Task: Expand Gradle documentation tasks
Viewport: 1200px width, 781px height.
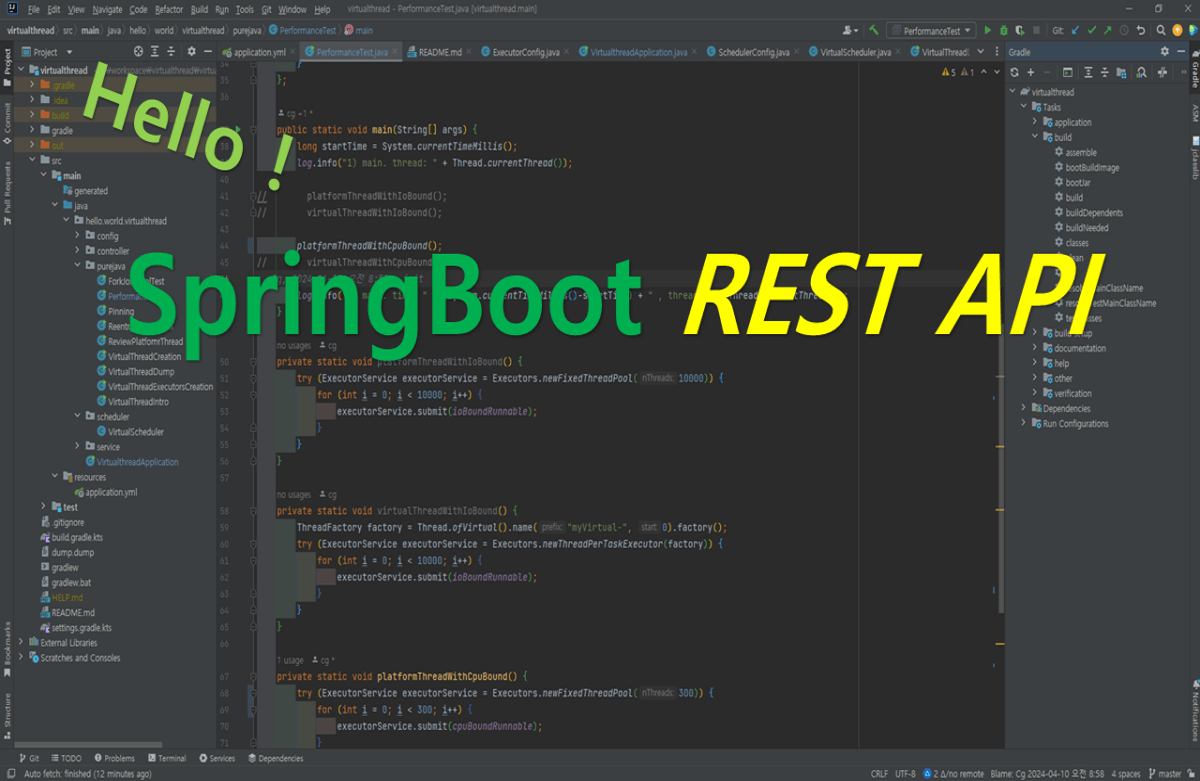Action: click(x=1035, y=348)
